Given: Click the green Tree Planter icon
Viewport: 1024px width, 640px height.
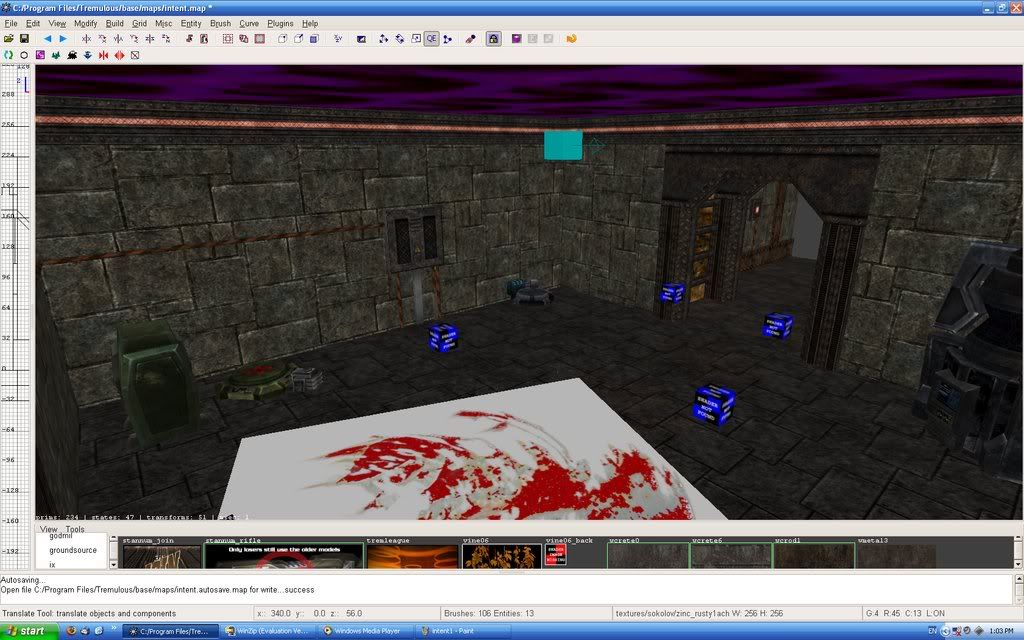Looking at the screenshot, I should point(56,56).
